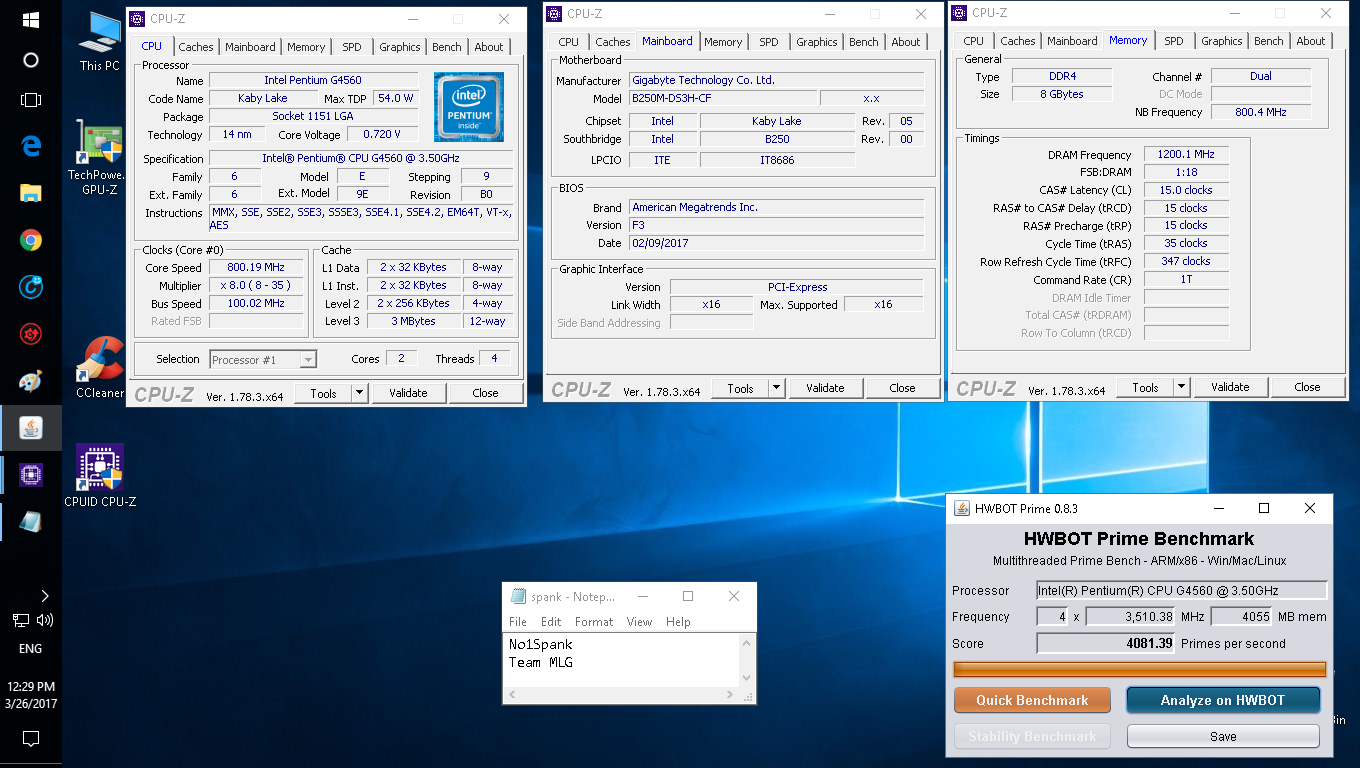Open the Help menu in Notepad

click(678, 622)
